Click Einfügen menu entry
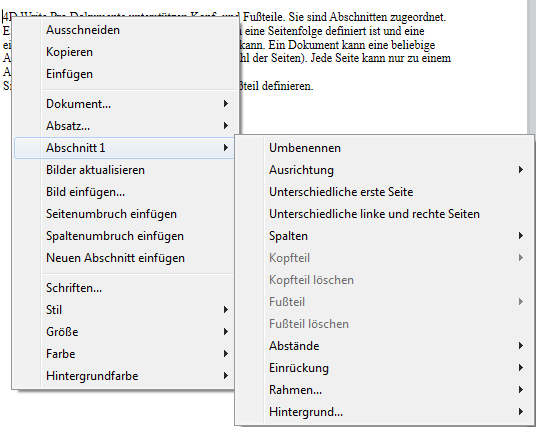 click(125, 74)
